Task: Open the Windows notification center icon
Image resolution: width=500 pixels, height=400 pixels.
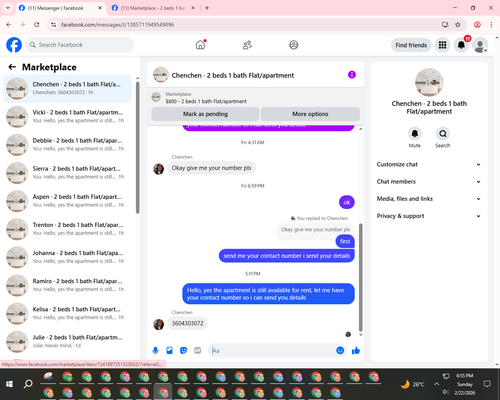Action: (487, 384)
